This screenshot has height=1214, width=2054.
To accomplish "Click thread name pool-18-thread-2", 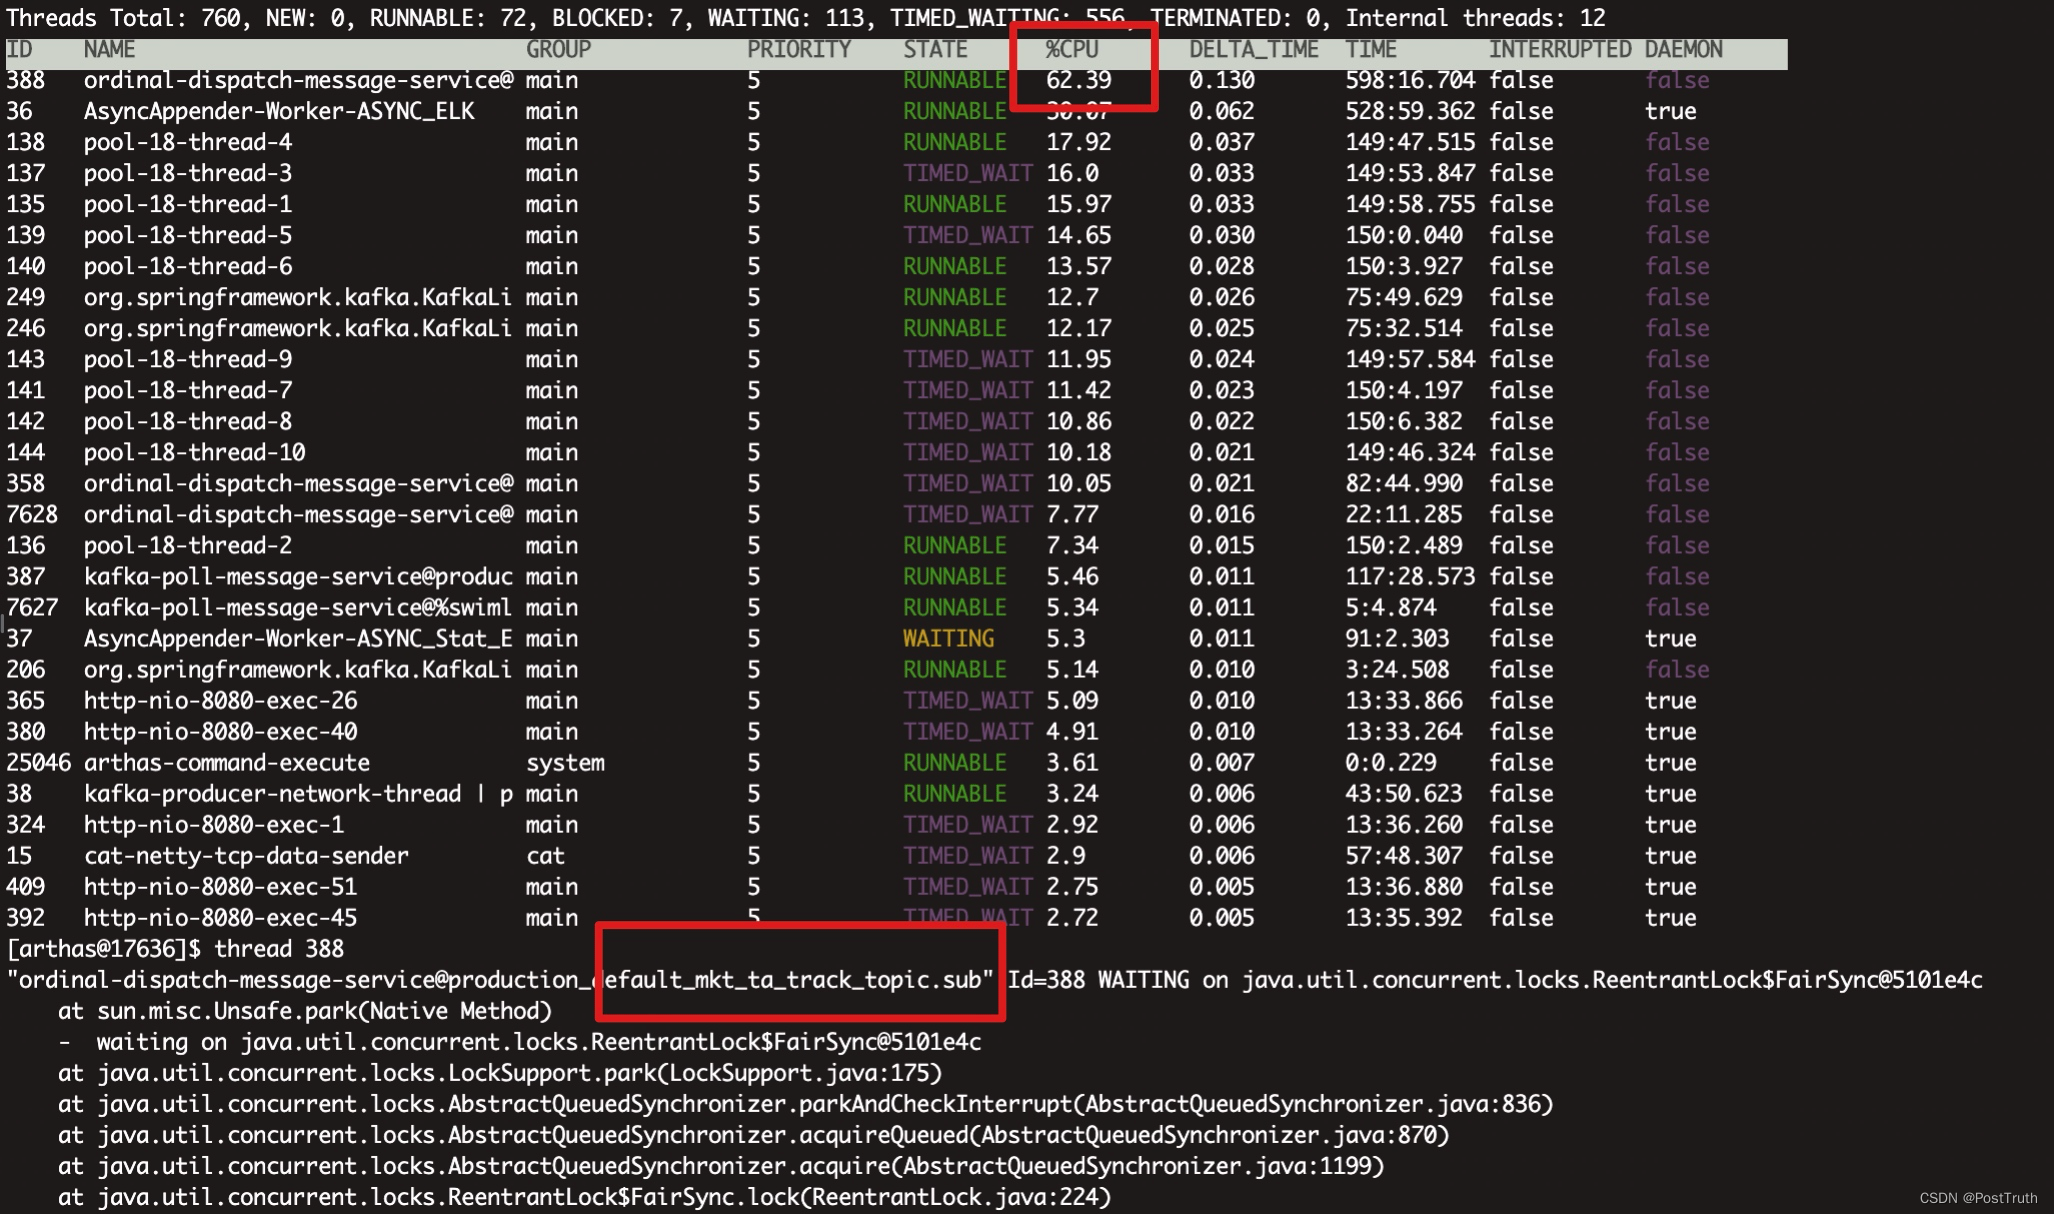I will pyautogui.click(x=188, y=545).
